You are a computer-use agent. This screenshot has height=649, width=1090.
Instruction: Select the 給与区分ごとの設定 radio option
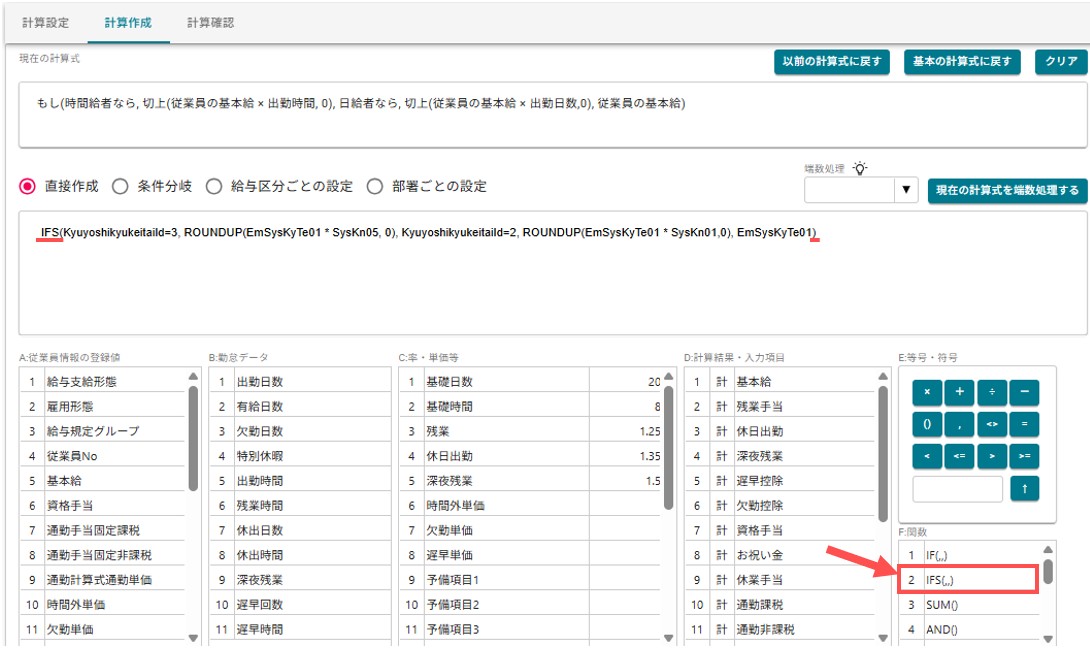tap(213, 186)
